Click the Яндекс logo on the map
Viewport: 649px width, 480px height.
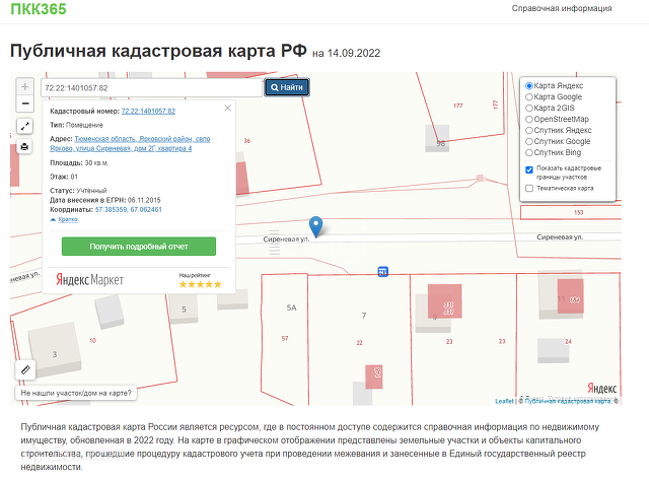coord(602,389)
